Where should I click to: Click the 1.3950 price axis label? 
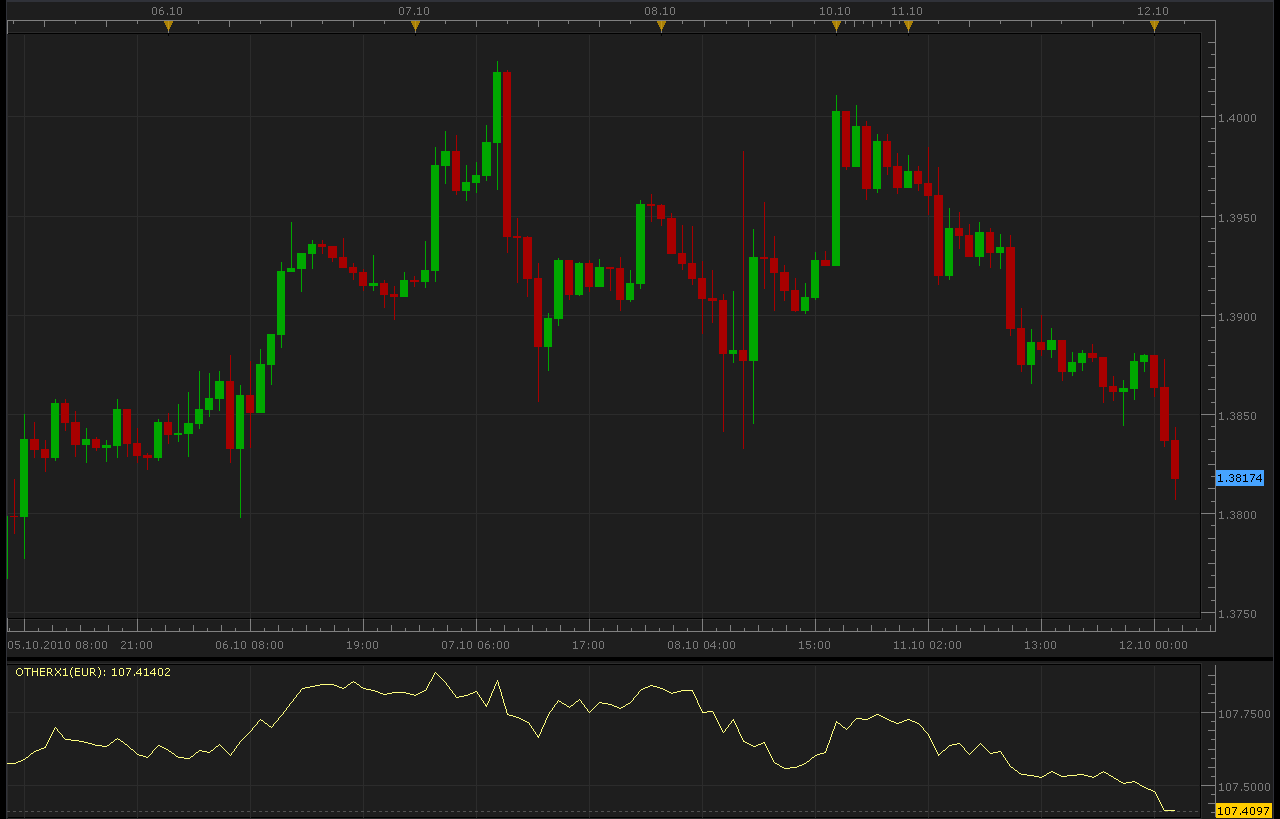1237,218
